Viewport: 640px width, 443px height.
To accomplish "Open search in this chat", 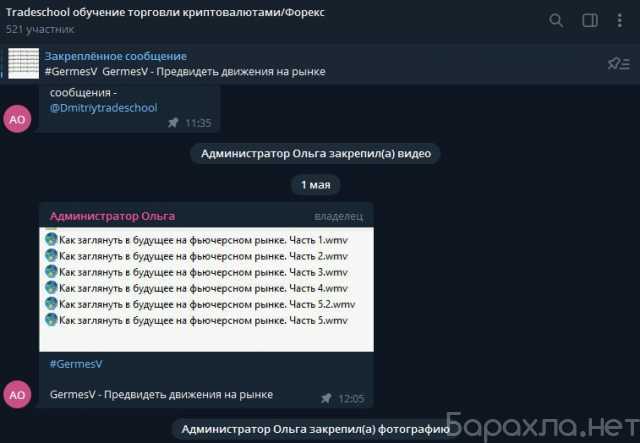I will pos(556,20).
